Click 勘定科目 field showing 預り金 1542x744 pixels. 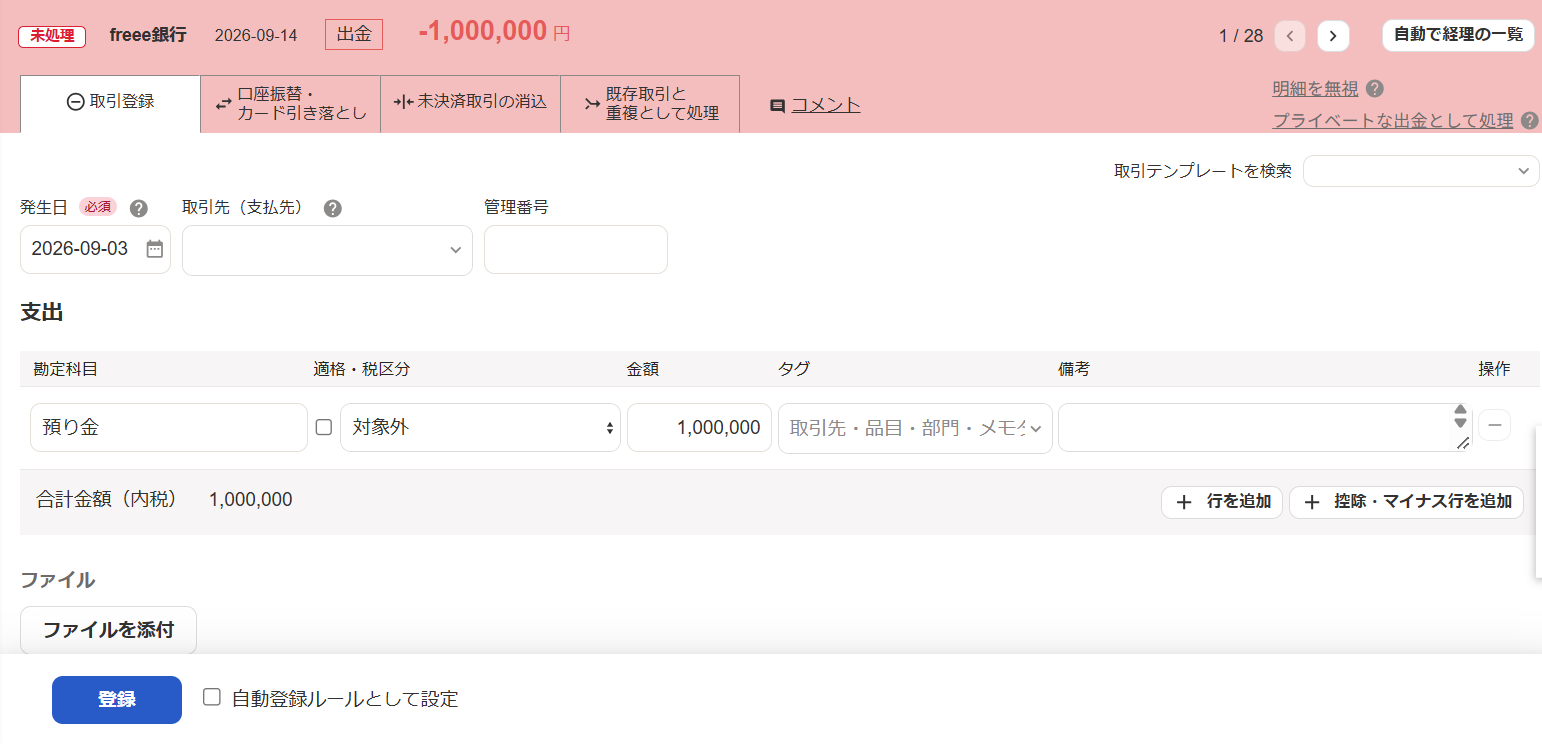169,428
